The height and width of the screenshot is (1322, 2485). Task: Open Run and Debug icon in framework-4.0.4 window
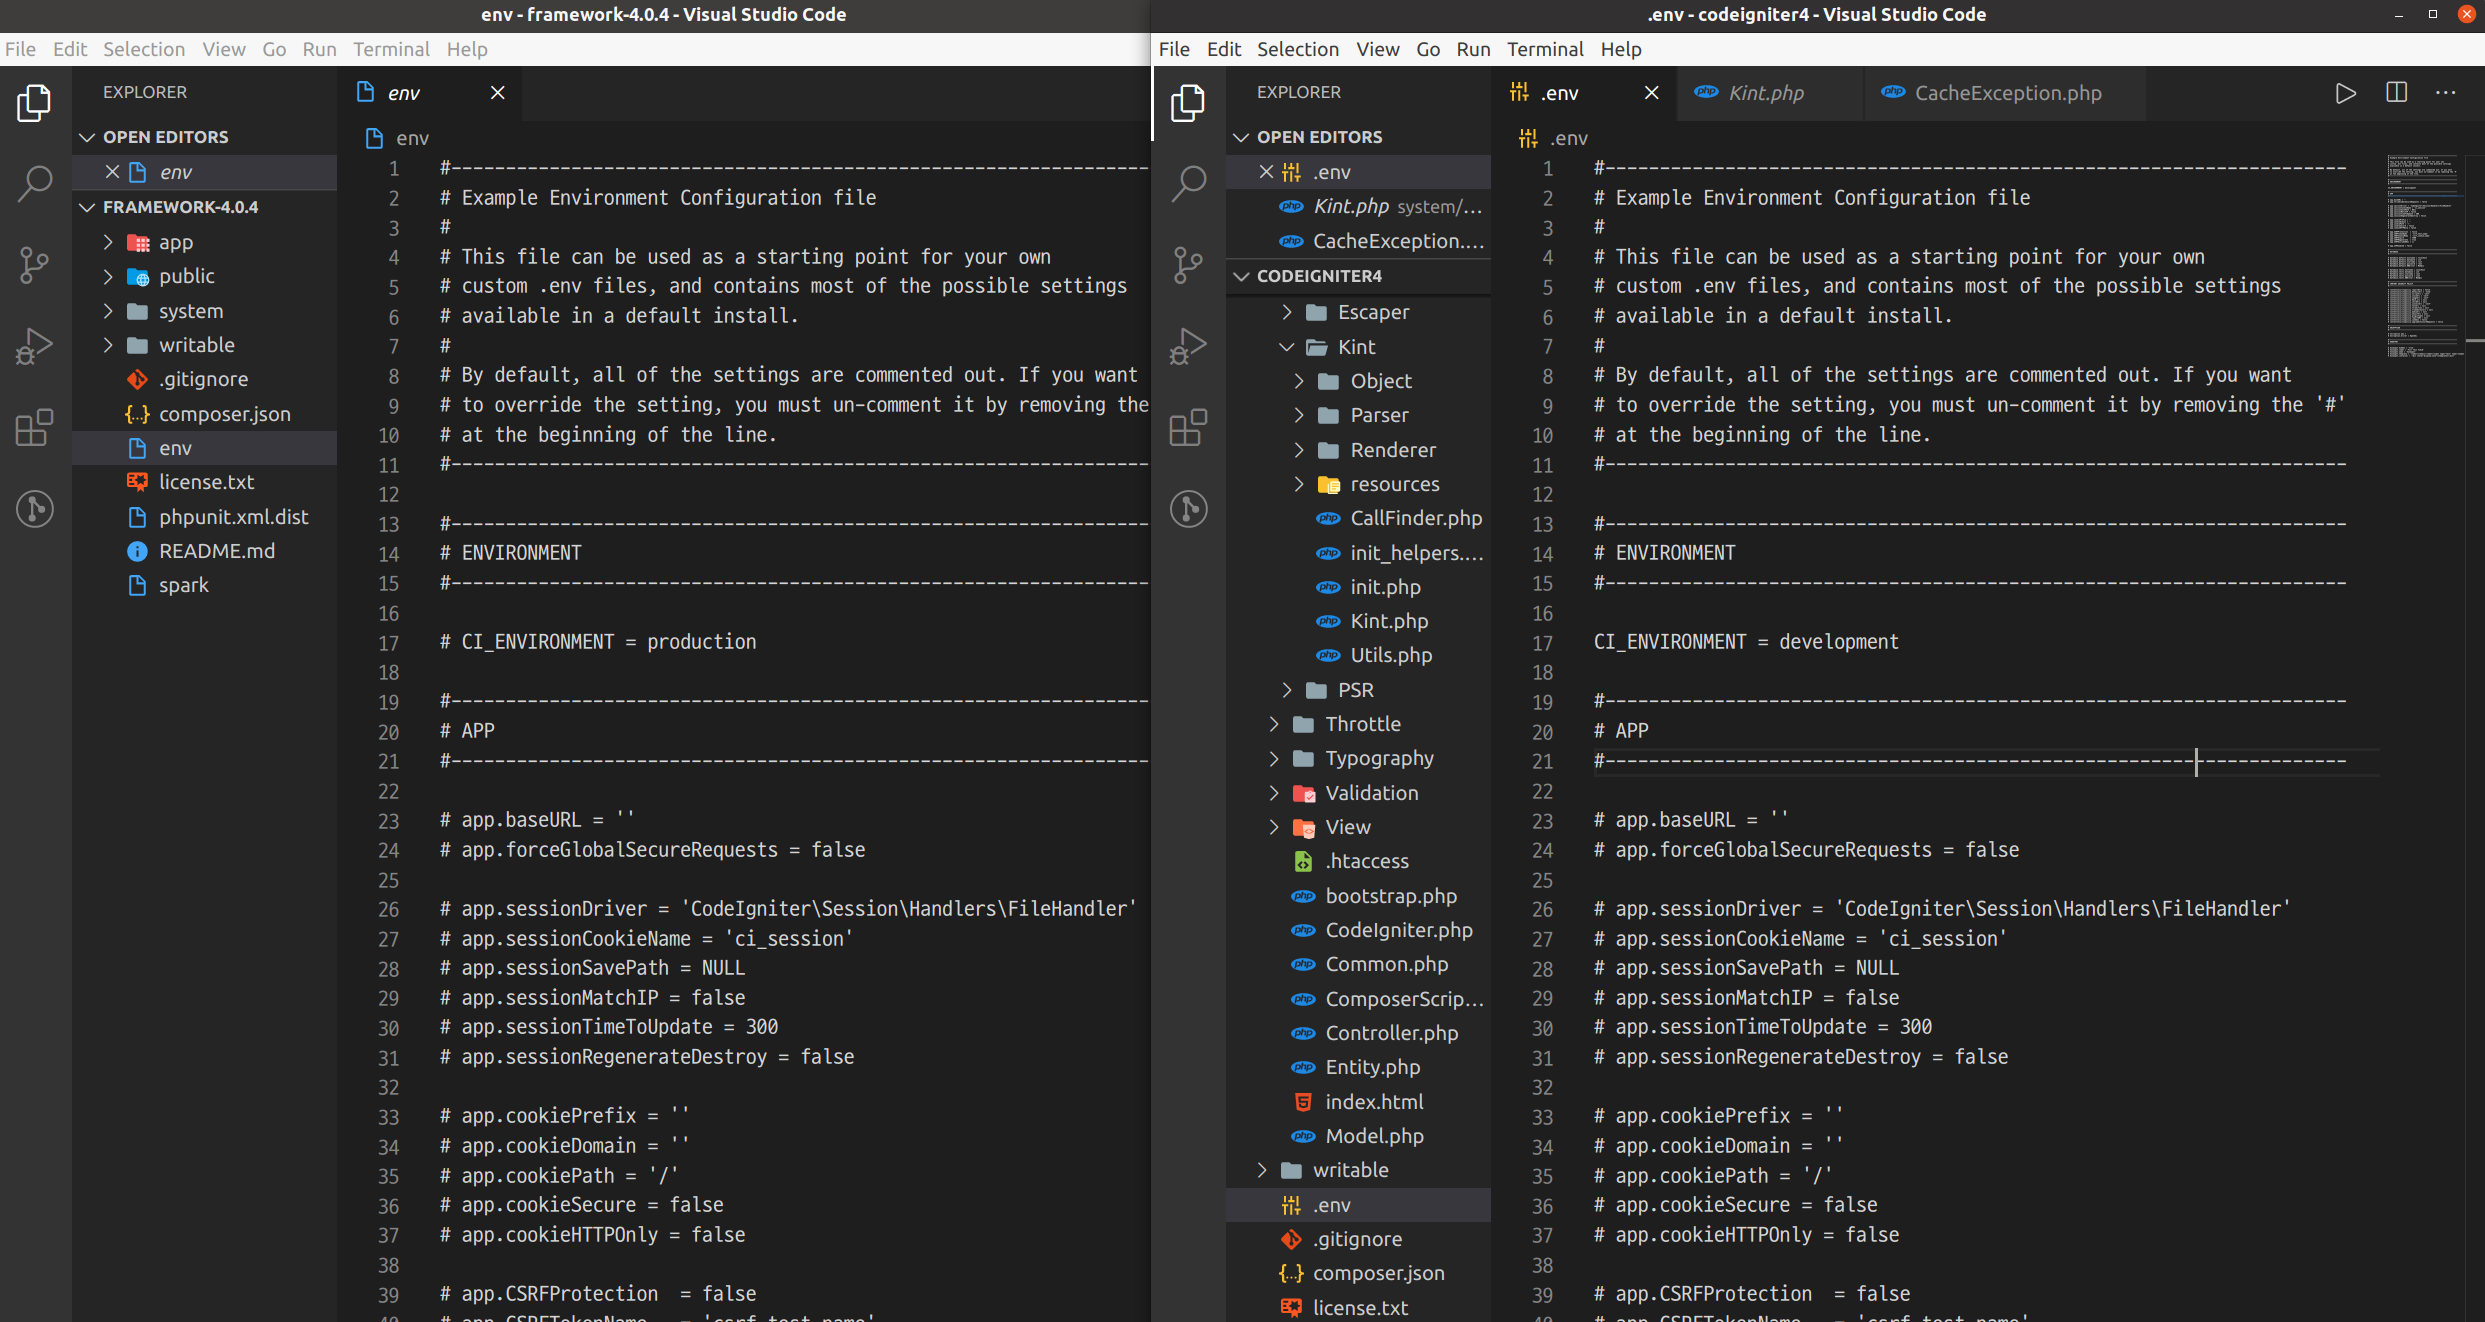(35, 346)
